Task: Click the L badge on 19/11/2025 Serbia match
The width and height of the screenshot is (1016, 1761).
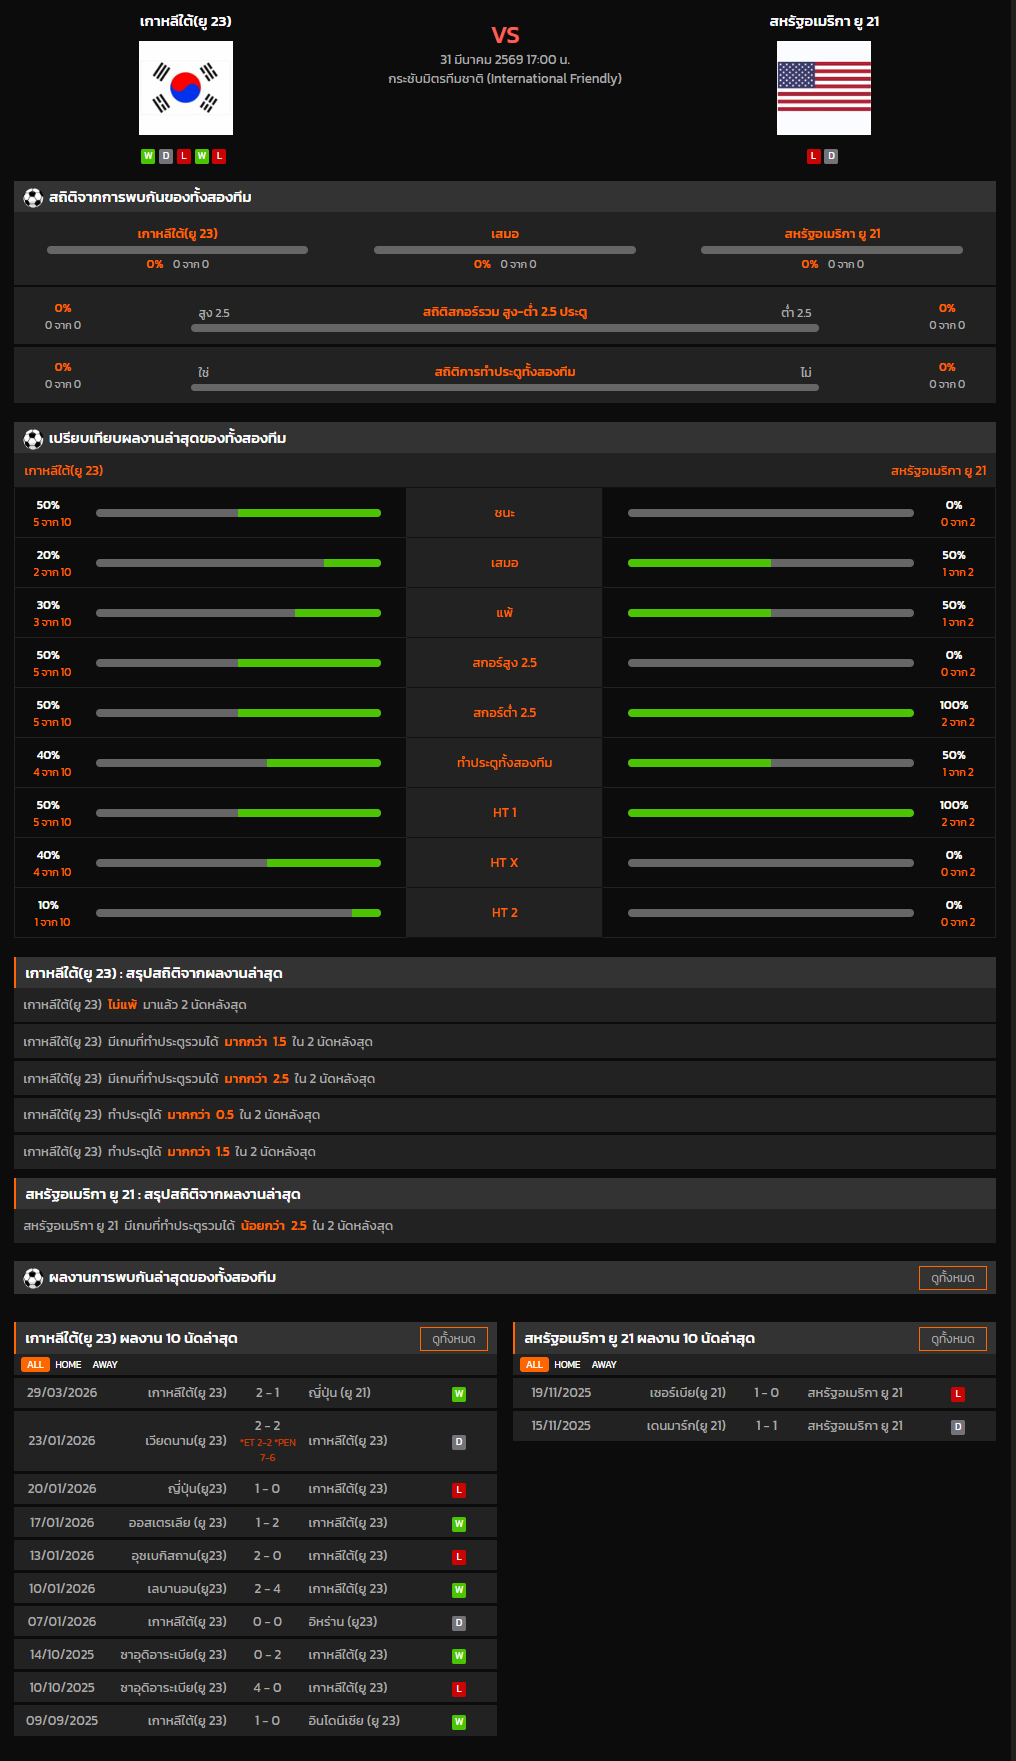Action: [957, 1394]
